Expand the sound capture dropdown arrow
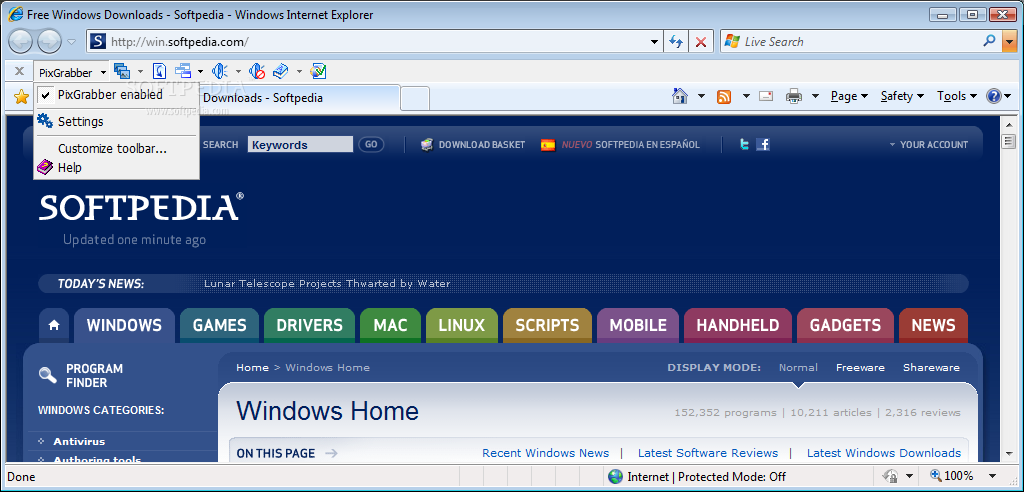 pos(238,71)
